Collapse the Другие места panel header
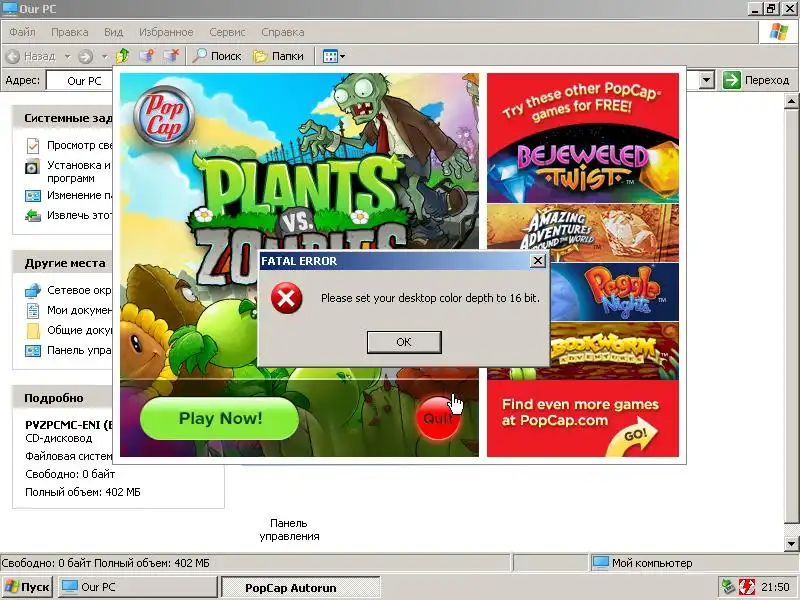This screenshot has height=600, width=800. pyautogui.click(x=62, y=263)
